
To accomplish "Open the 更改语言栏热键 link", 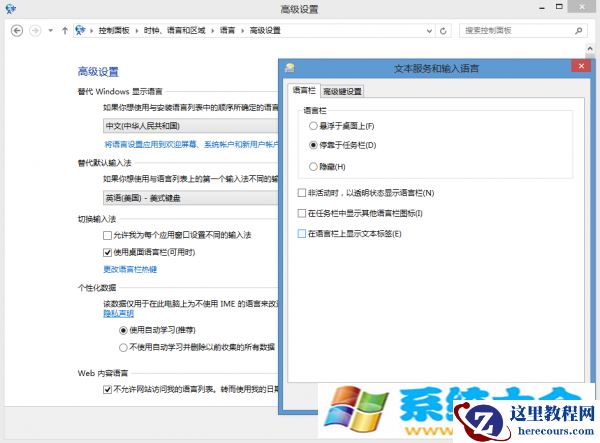I will [130, 269].
